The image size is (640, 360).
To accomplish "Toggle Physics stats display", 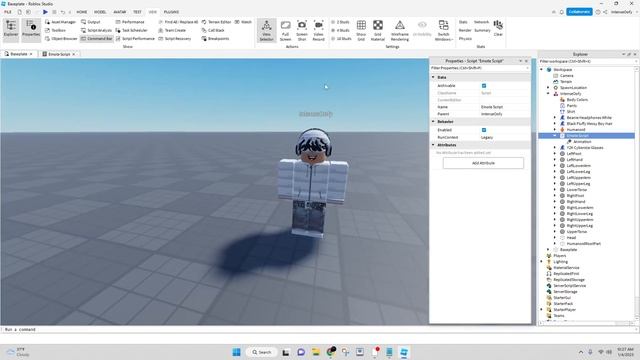I will [465, 38].
